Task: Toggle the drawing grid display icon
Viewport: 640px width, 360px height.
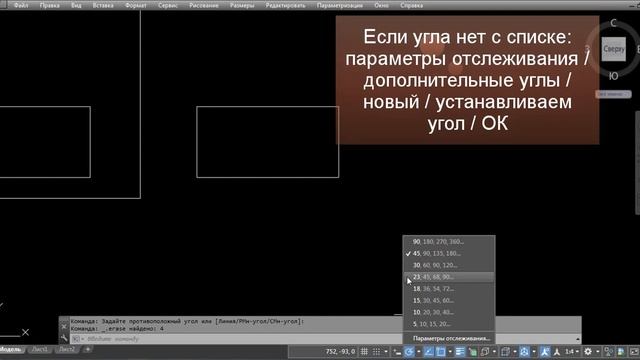Action: 364,351
